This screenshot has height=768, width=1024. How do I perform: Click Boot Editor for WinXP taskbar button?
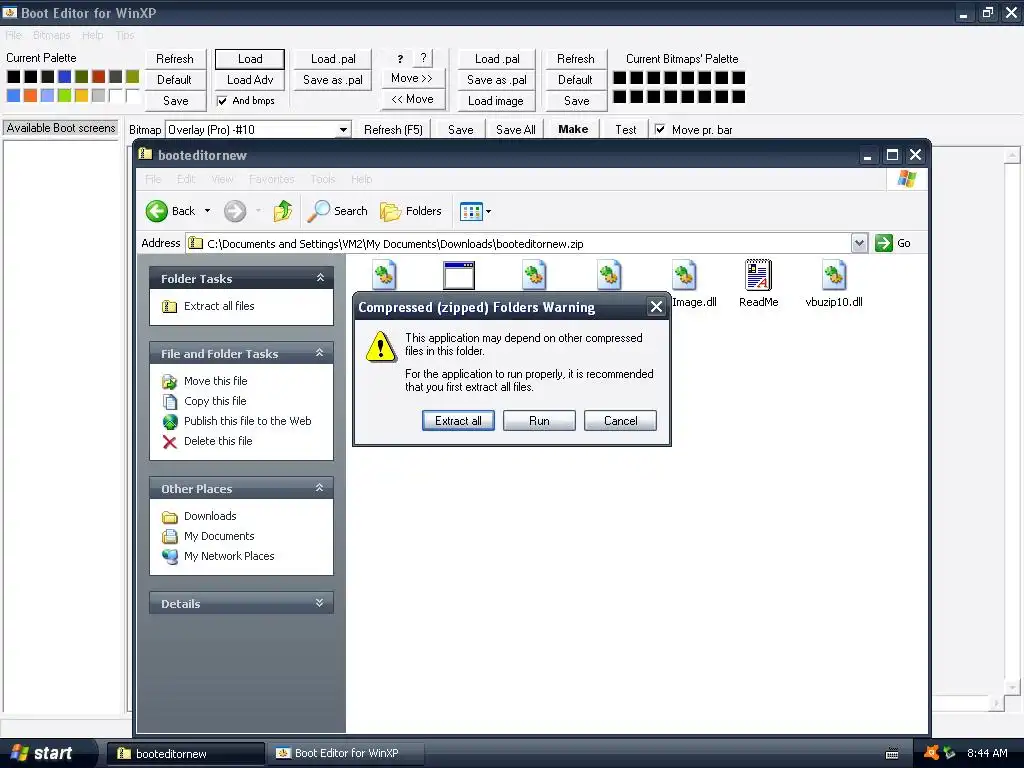click(345, 754)
